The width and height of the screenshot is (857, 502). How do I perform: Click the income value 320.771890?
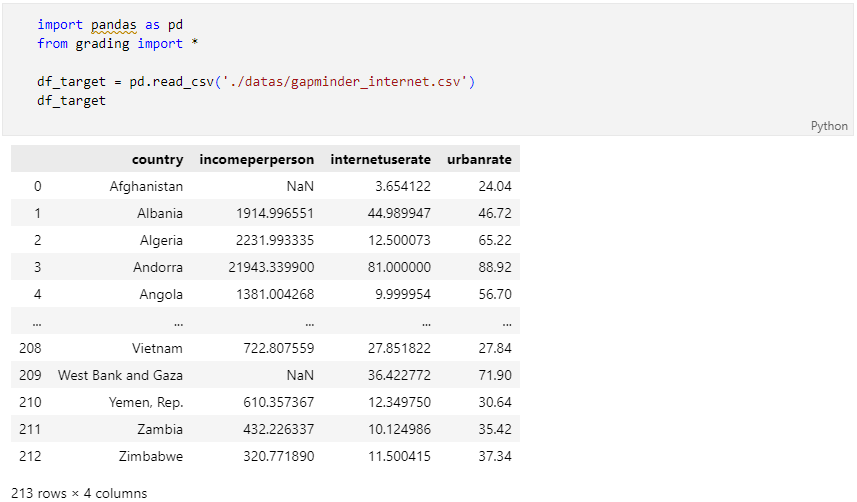279,456
